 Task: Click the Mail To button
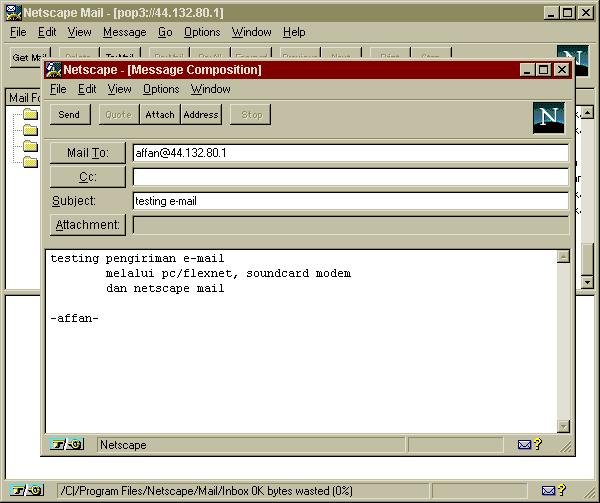88,153
